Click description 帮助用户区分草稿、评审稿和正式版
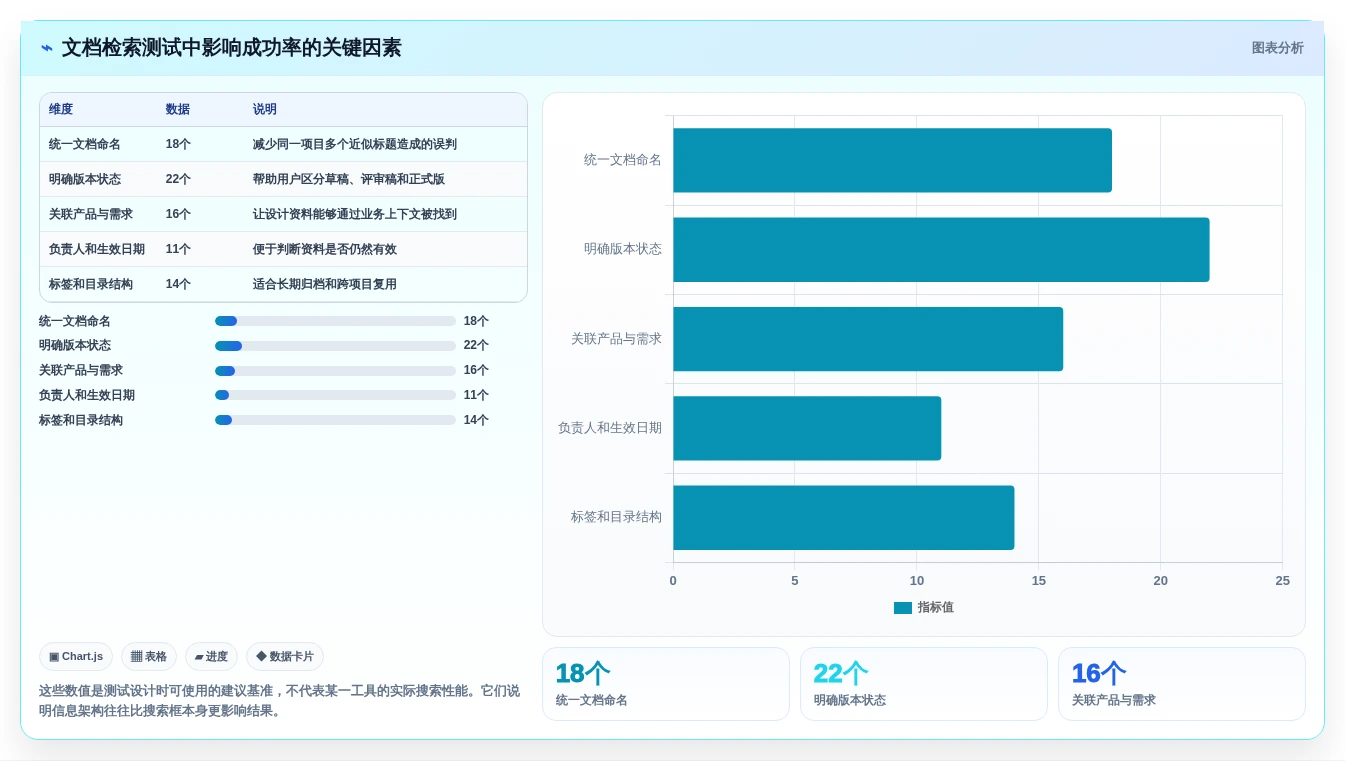The height and width of the screenshot is (761, 1345). (x=349, y=179)
